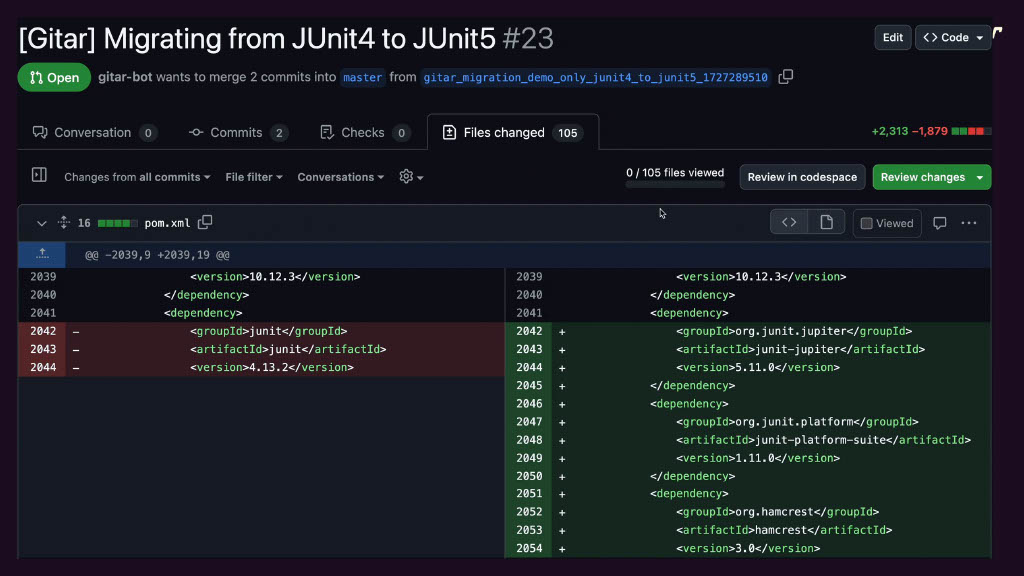
Task: Click added line number 2054
Action: click(x=529, y=549)
